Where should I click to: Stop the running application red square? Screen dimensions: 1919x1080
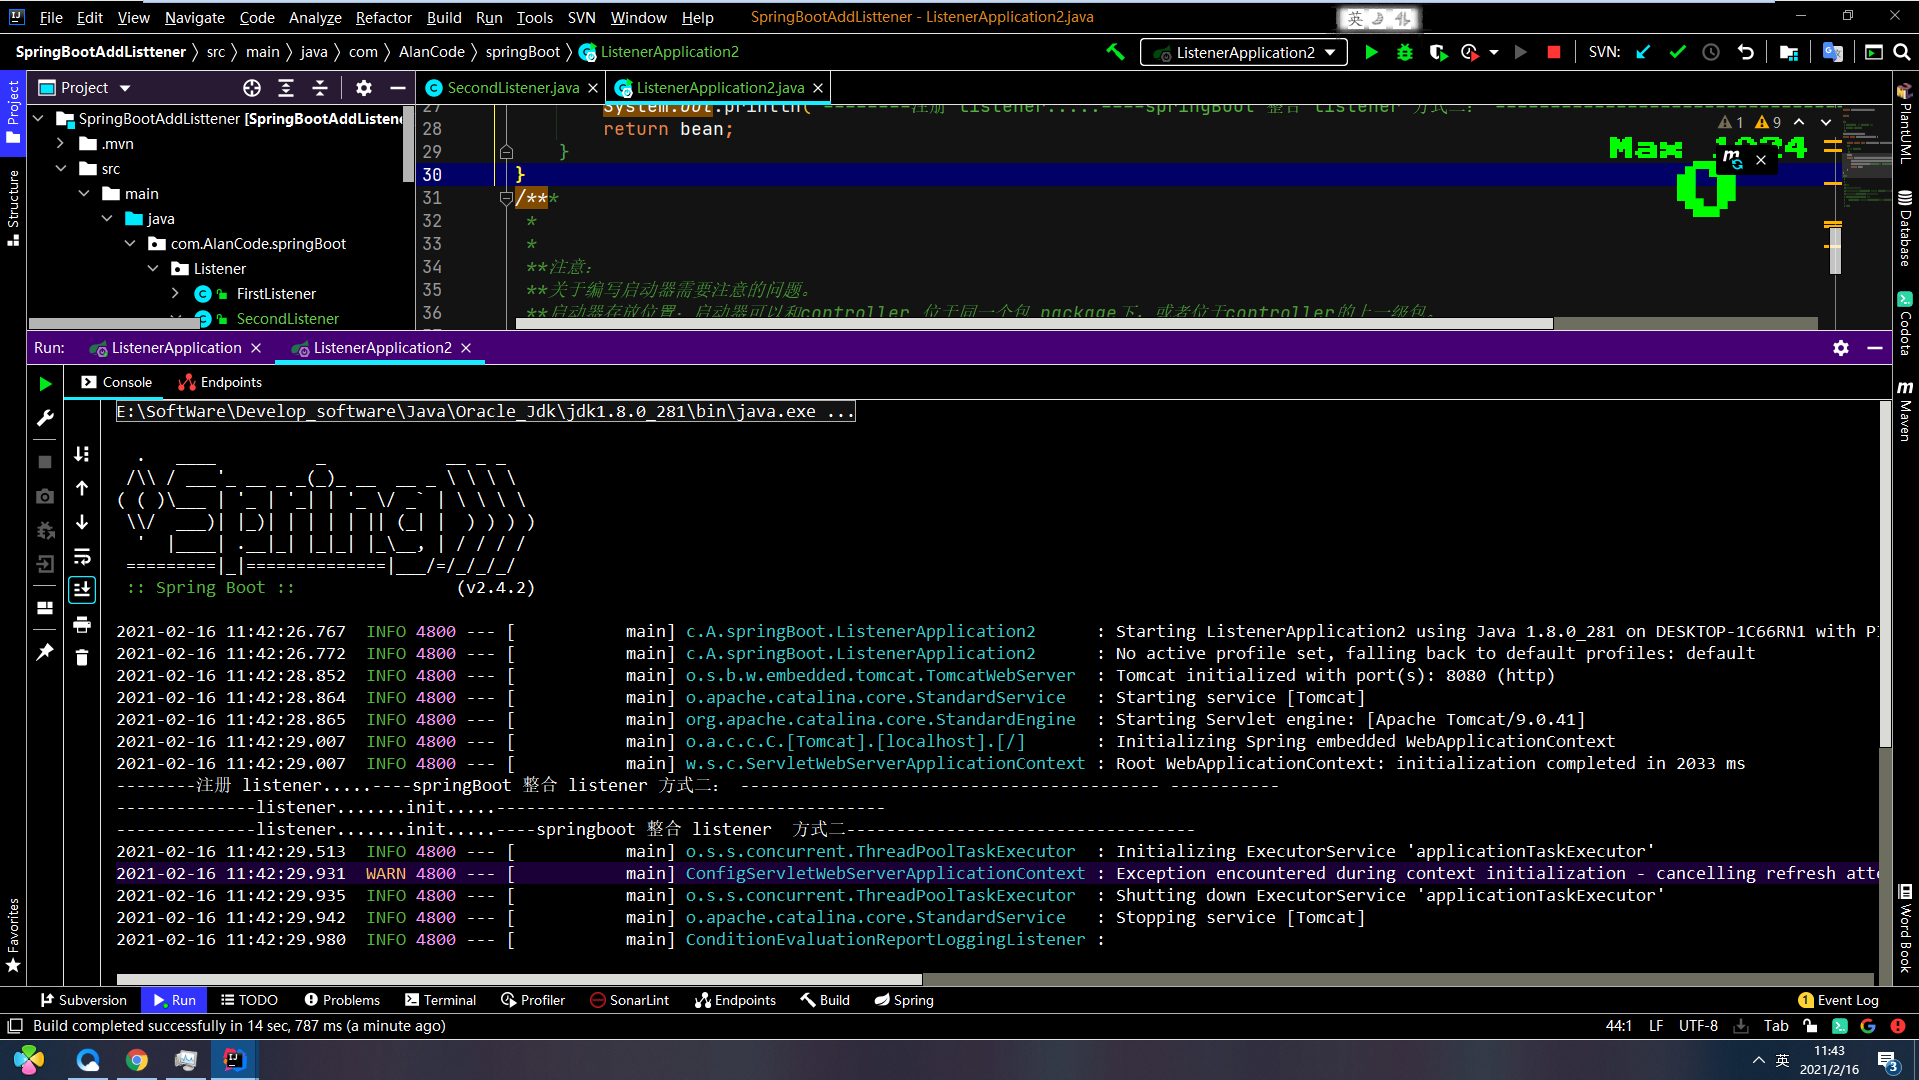click(1553, 52)
